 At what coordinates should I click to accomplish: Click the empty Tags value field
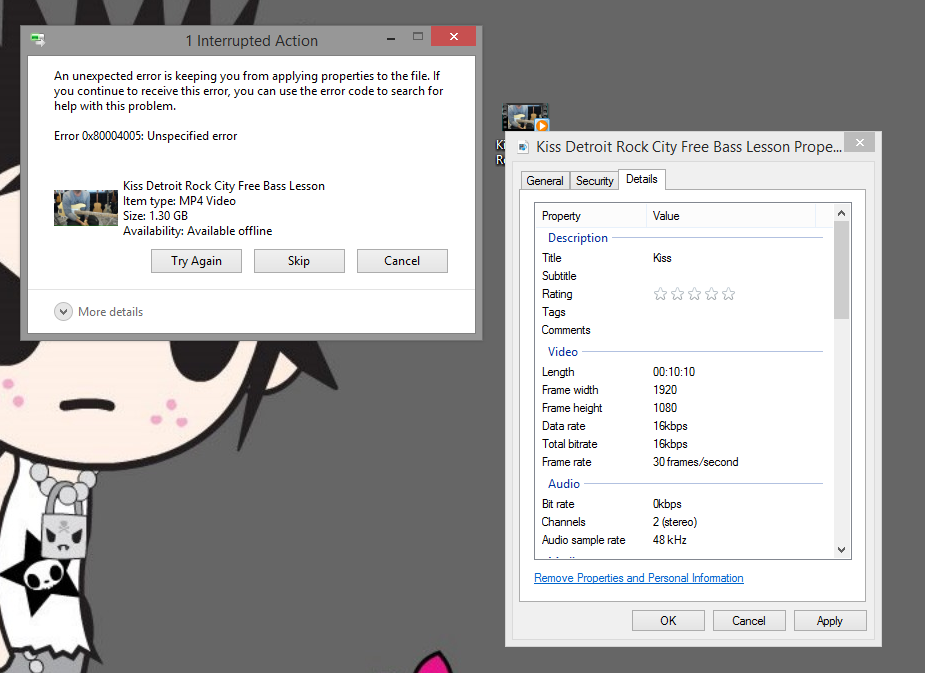pyautogui.click(x=737, y=312)
